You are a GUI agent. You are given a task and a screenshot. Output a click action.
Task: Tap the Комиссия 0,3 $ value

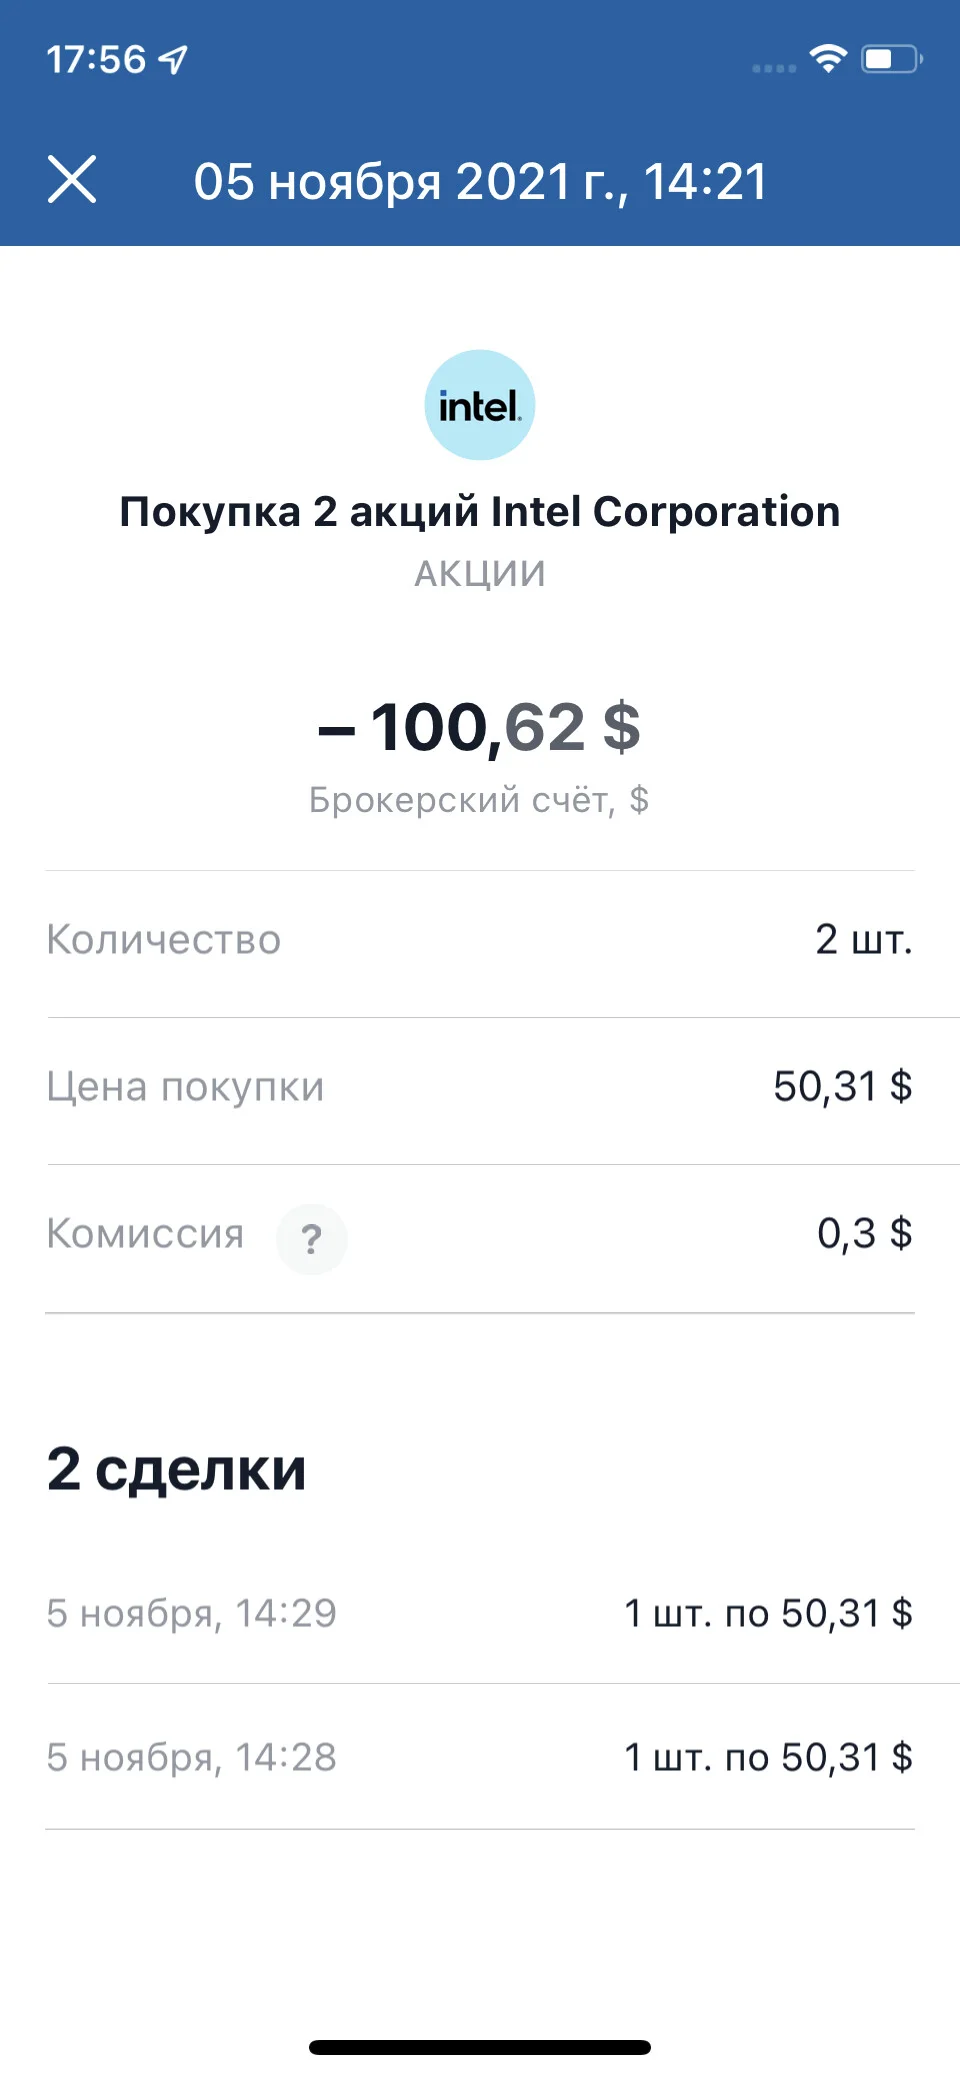[x=865, y=1234]
